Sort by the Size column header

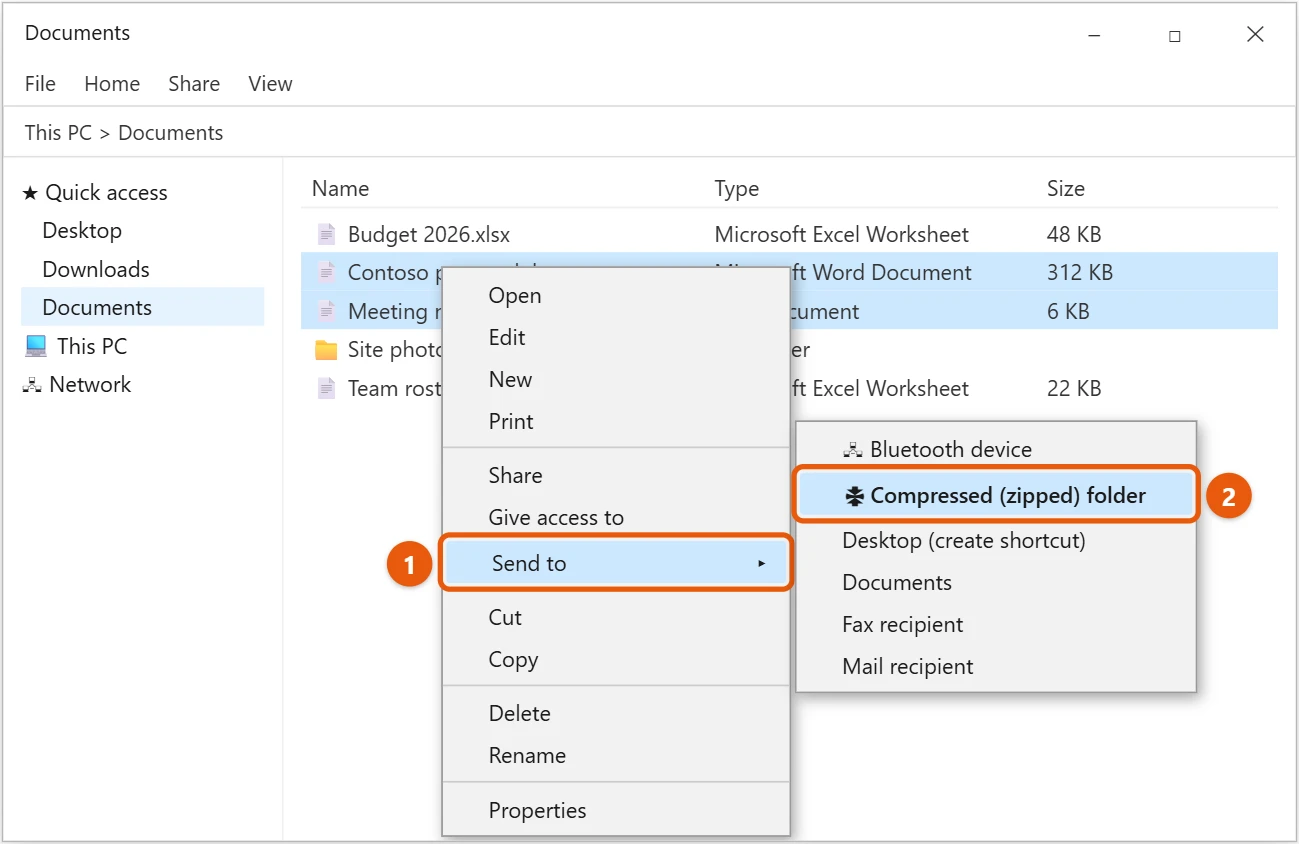(x=1066, y=189)
